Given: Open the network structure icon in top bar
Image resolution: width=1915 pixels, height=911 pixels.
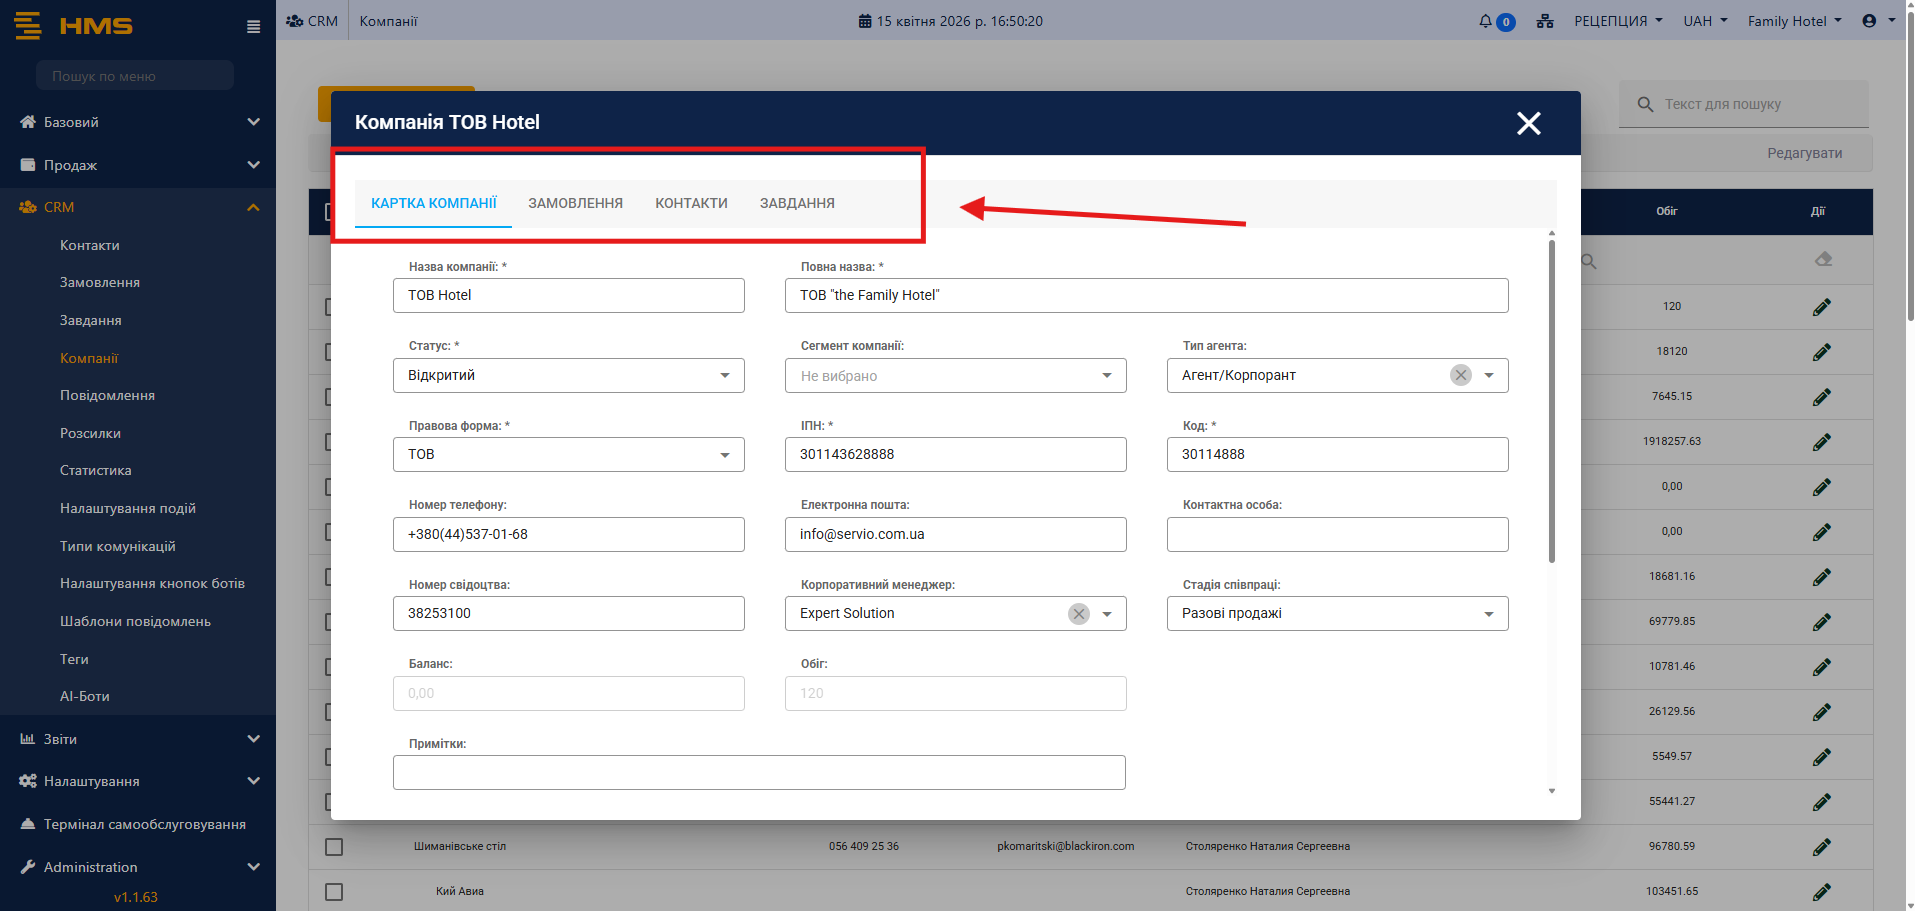Looking at the screenshot, I should pyautogui.click(x=1545, y=21).
